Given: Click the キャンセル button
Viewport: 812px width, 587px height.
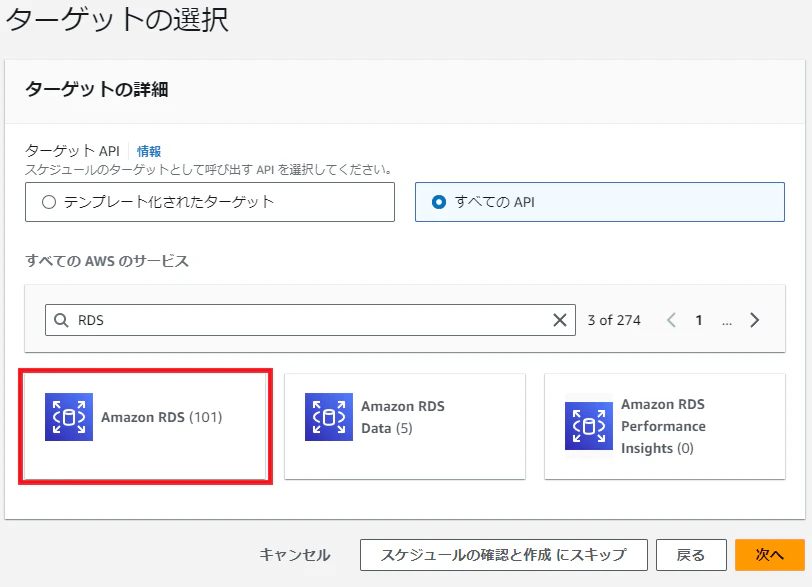Looking at the screenshot, I should (295, 555).
